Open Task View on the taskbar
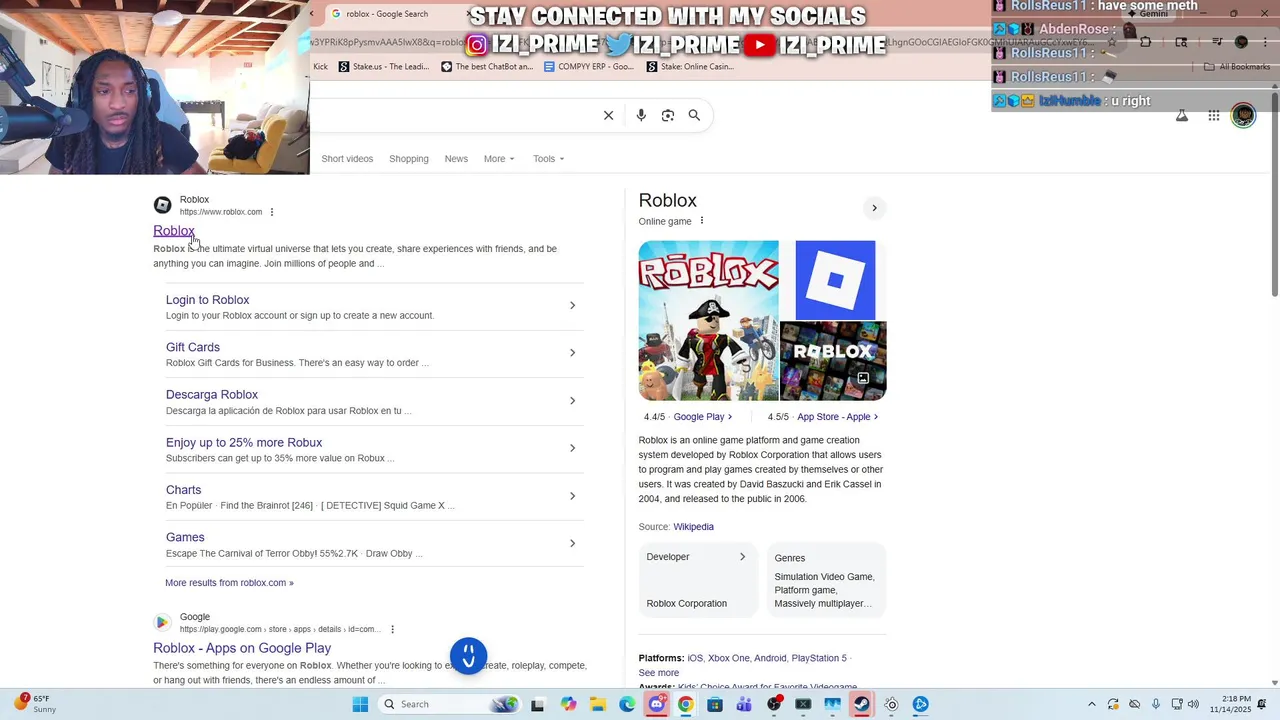 [537, 704]
